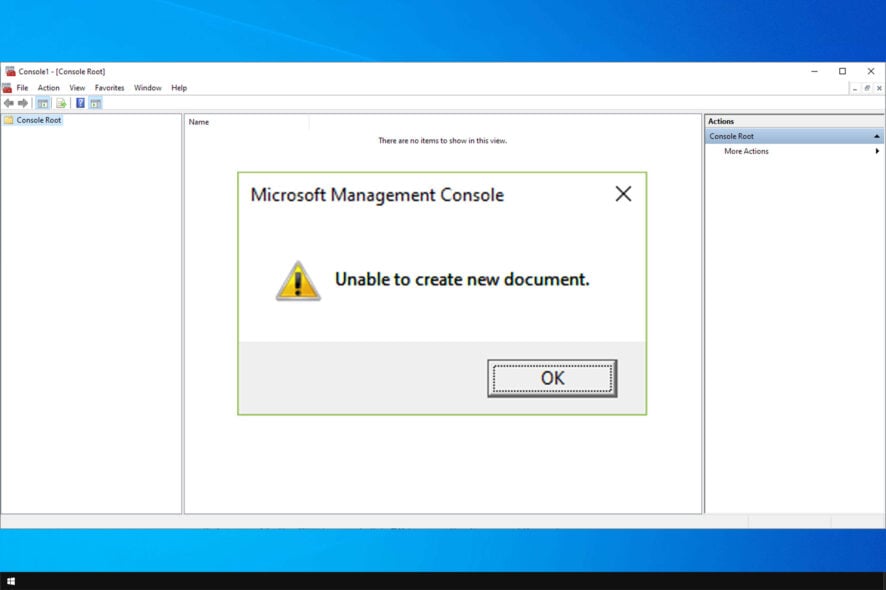Click the Forward arrow in the toolbar

click(x=23, y=103)
